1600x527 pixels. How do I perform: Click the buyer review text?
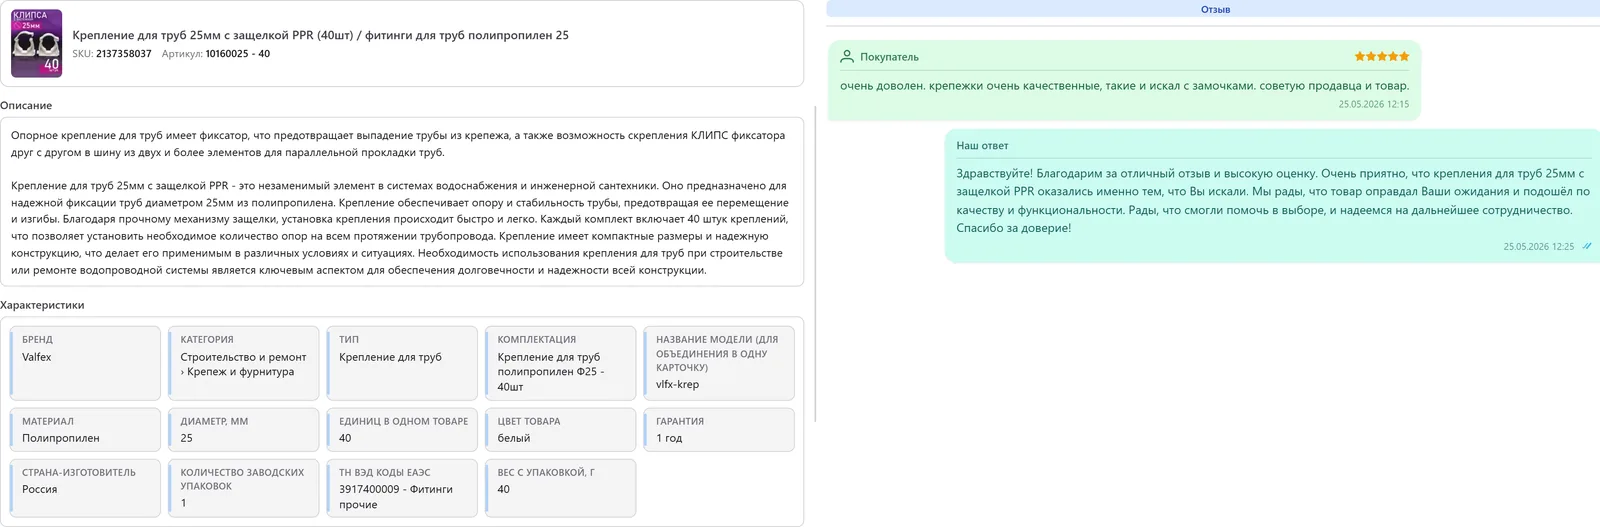[x=1124, y=86]
